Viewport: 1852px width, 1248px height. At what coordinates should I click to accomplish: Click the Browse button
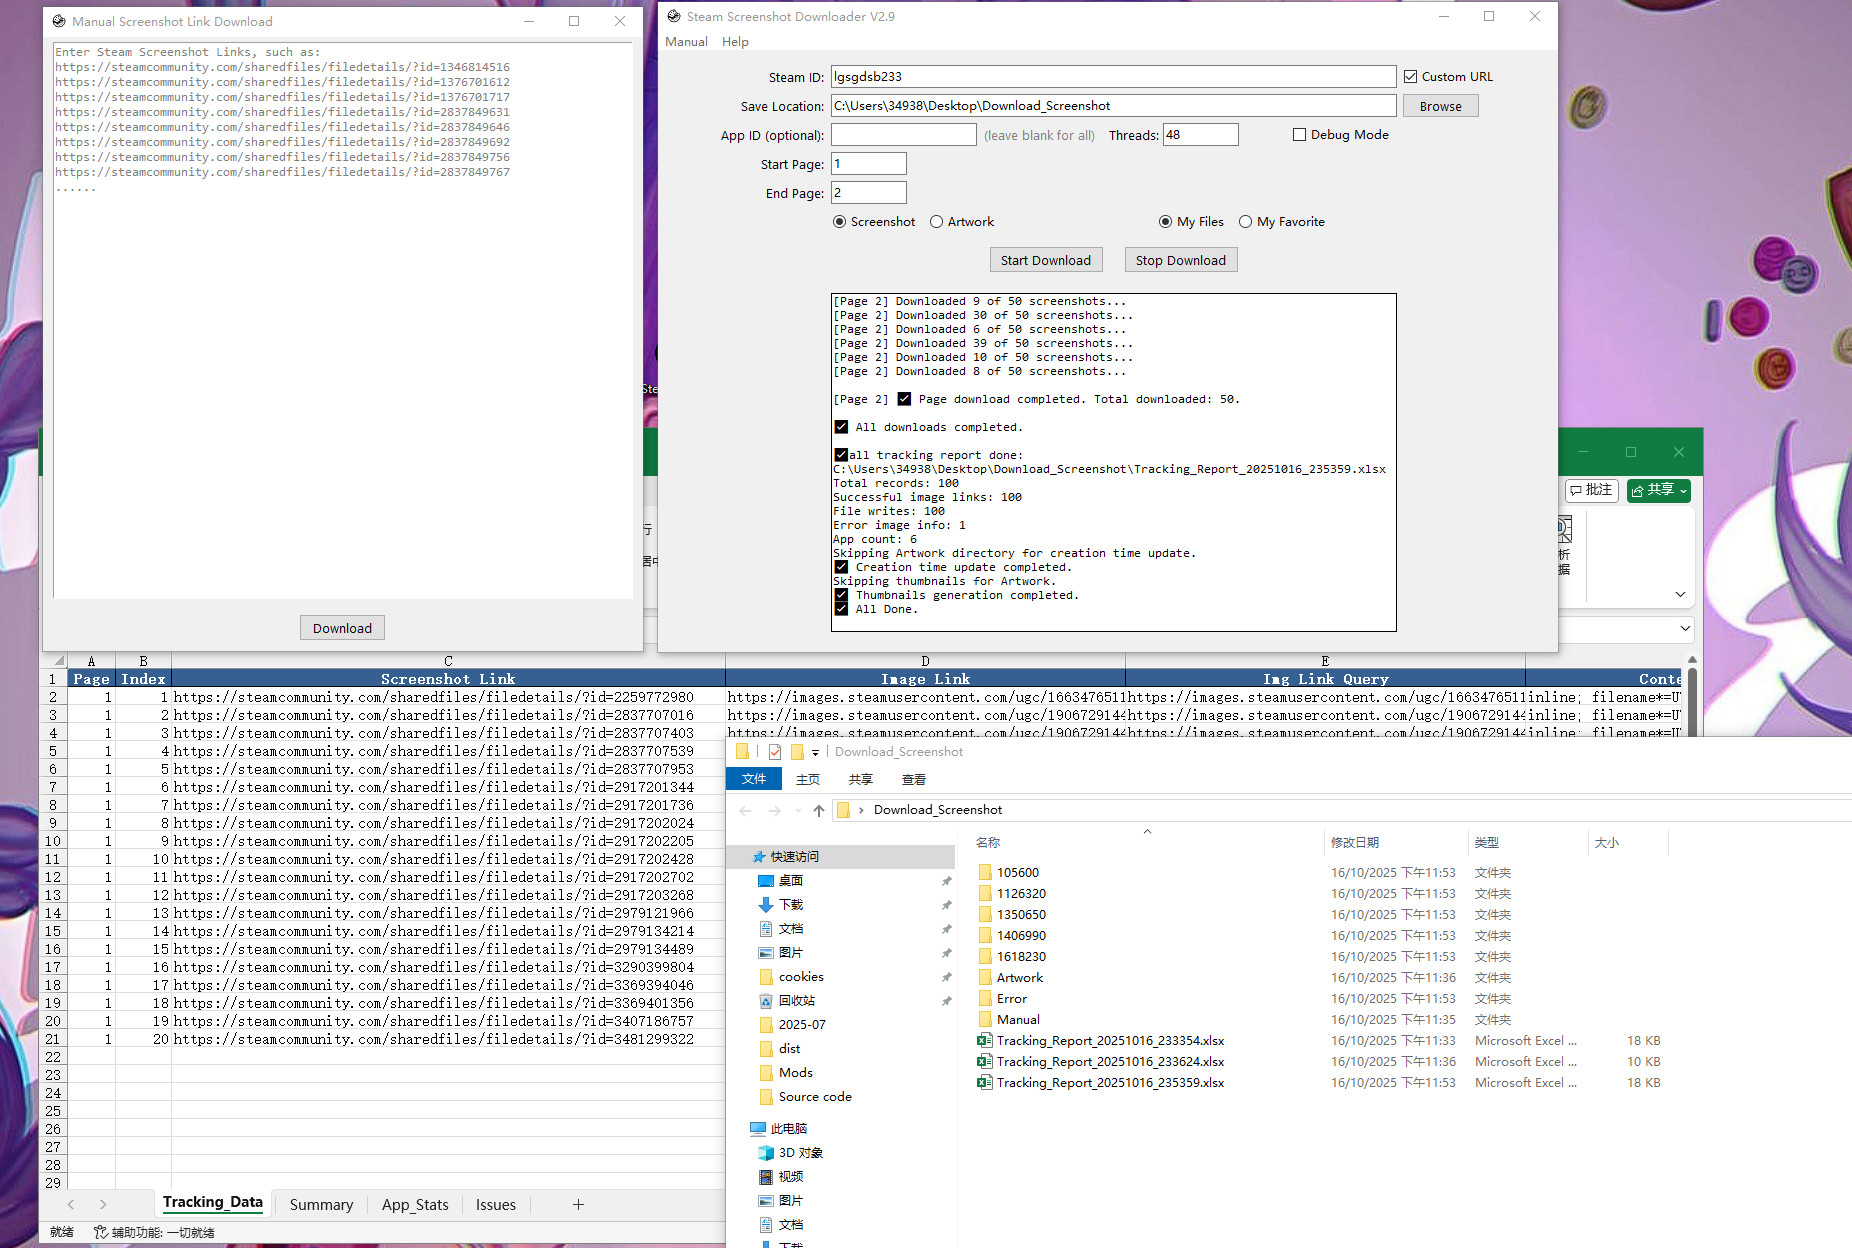tap(1440, 106)
